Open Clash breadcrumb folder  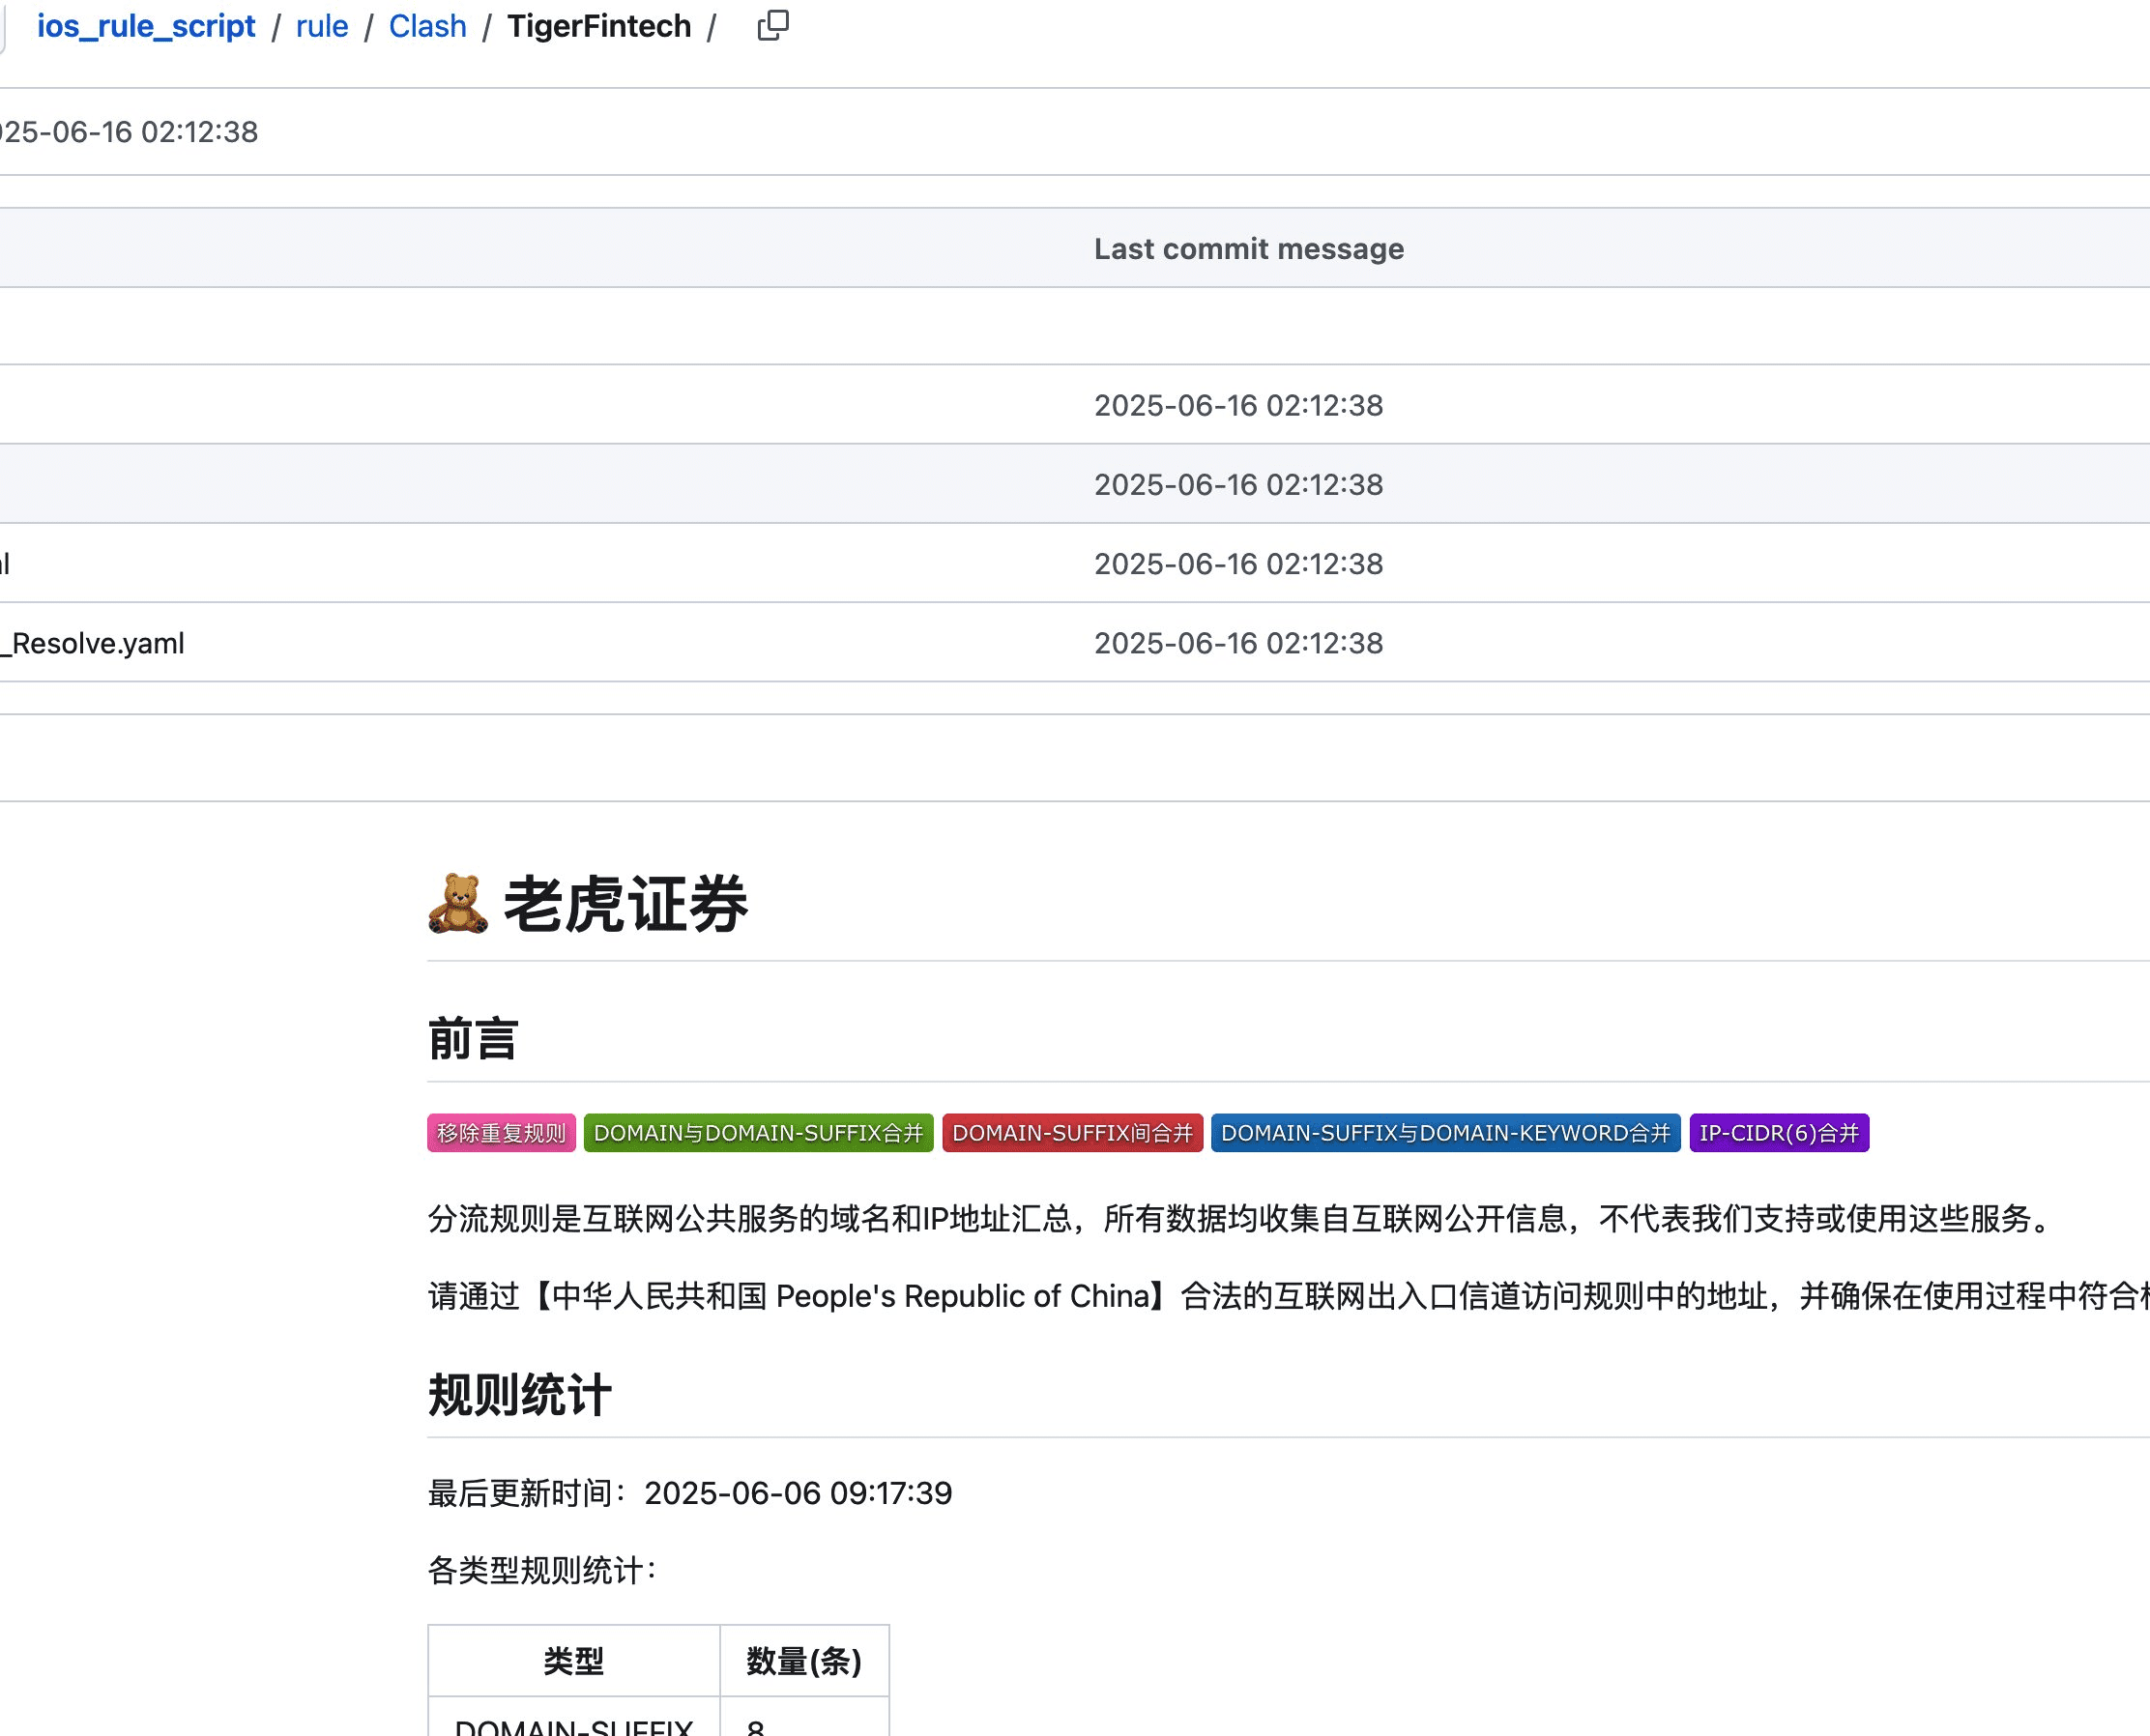428,26
